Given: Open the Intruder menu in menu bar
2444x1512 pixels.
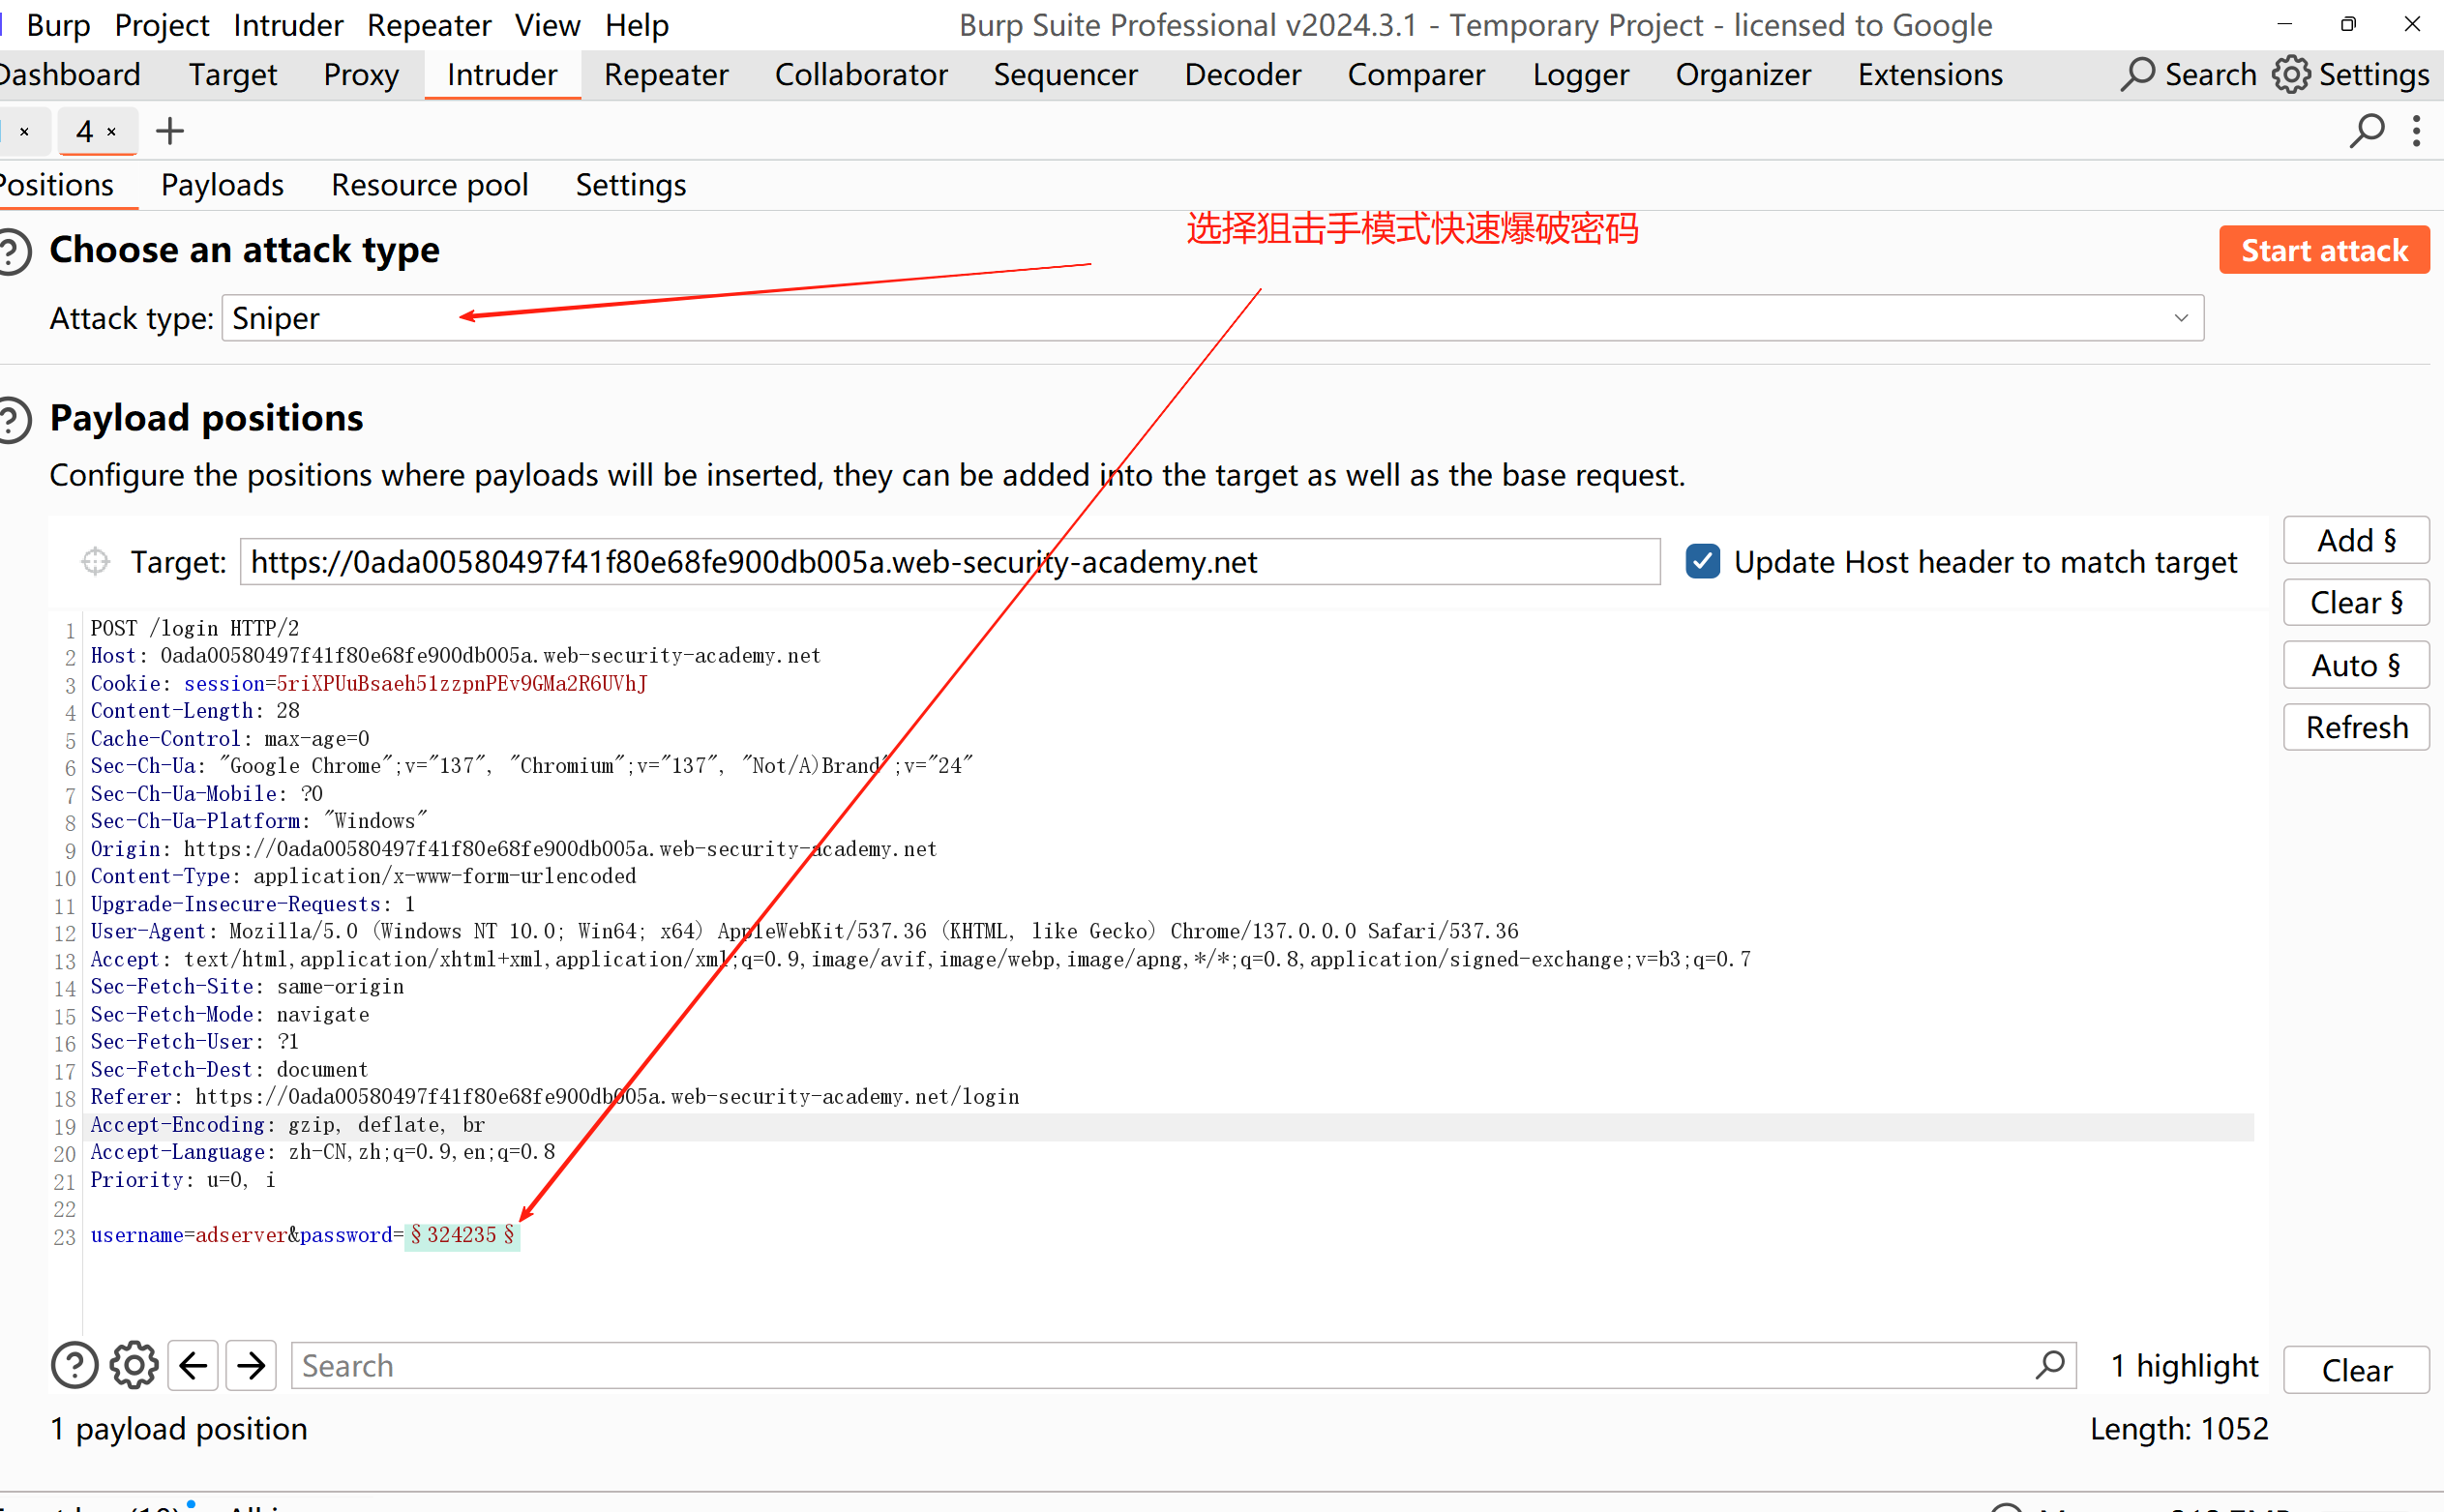Looking at the screenshot, I should pos(288,25).
